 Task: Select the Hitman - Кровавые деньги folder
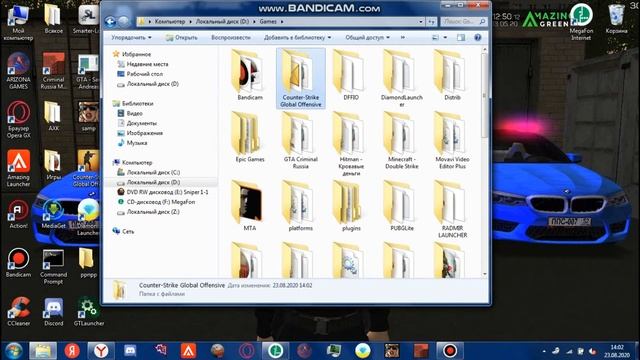point(351,144)
